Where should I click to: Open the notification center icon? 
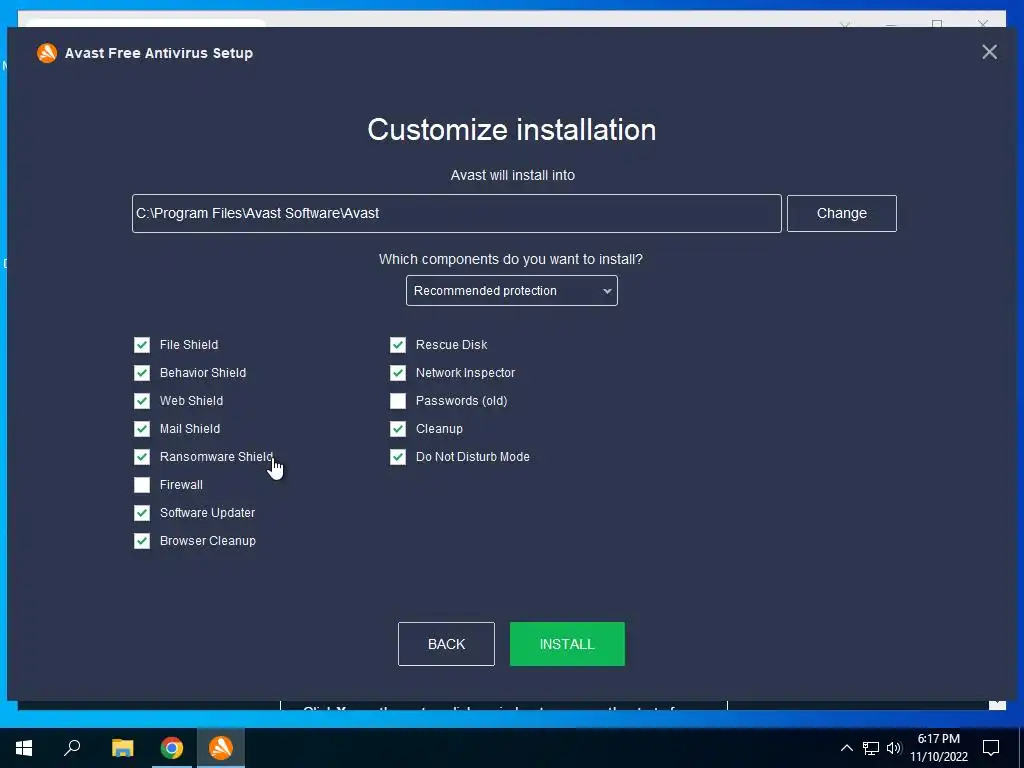coord(991,748)
